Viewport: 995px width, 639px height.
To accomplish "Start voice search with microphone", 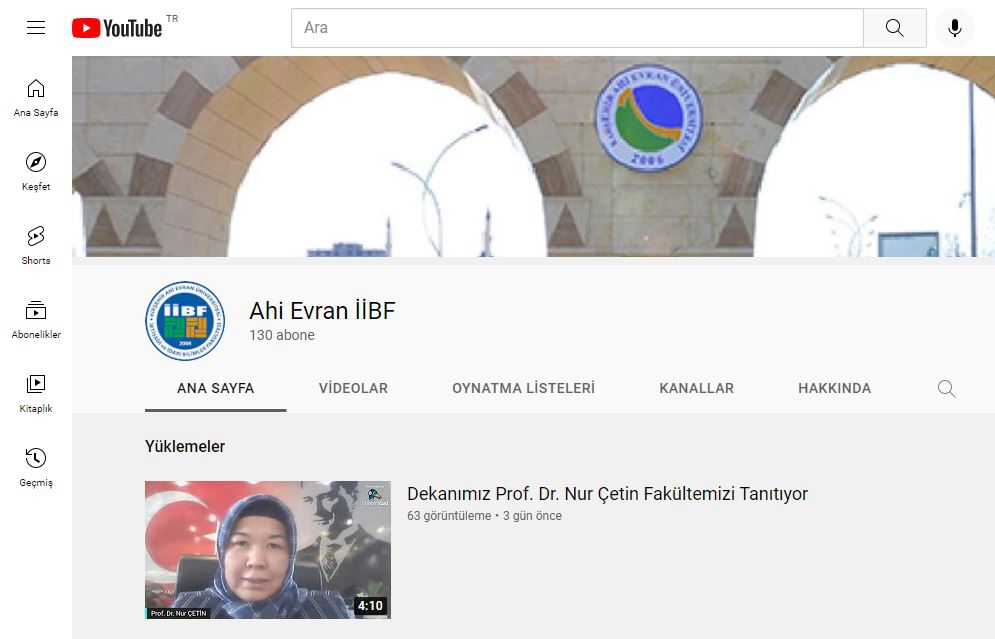I will pyautogui.click(x=954, y=28).
